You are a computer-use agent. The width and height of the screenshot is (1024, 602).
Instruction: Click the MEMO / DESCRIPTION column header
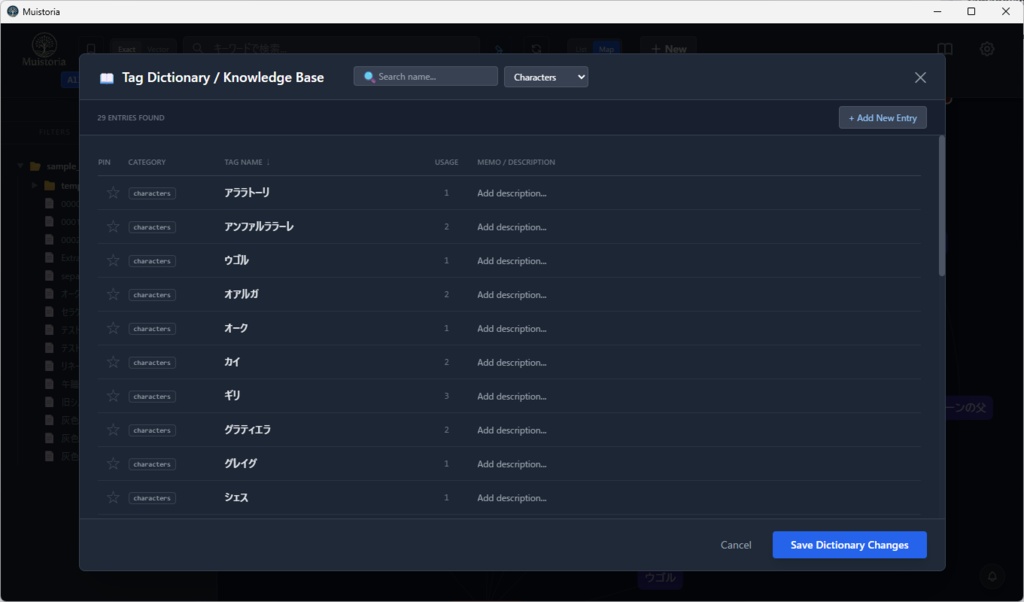516,162
